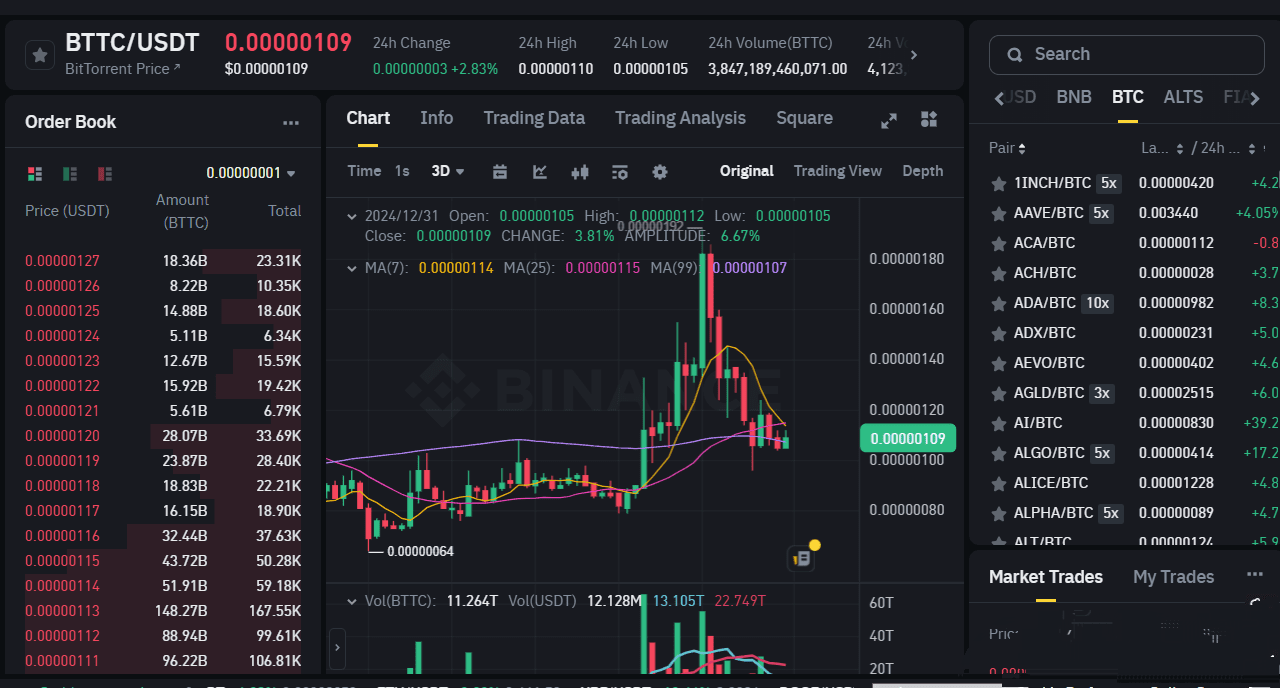Click the 0.00000113 ask price row
The width and height of the screenshot is (1280, 688).
tap(163, 611)
